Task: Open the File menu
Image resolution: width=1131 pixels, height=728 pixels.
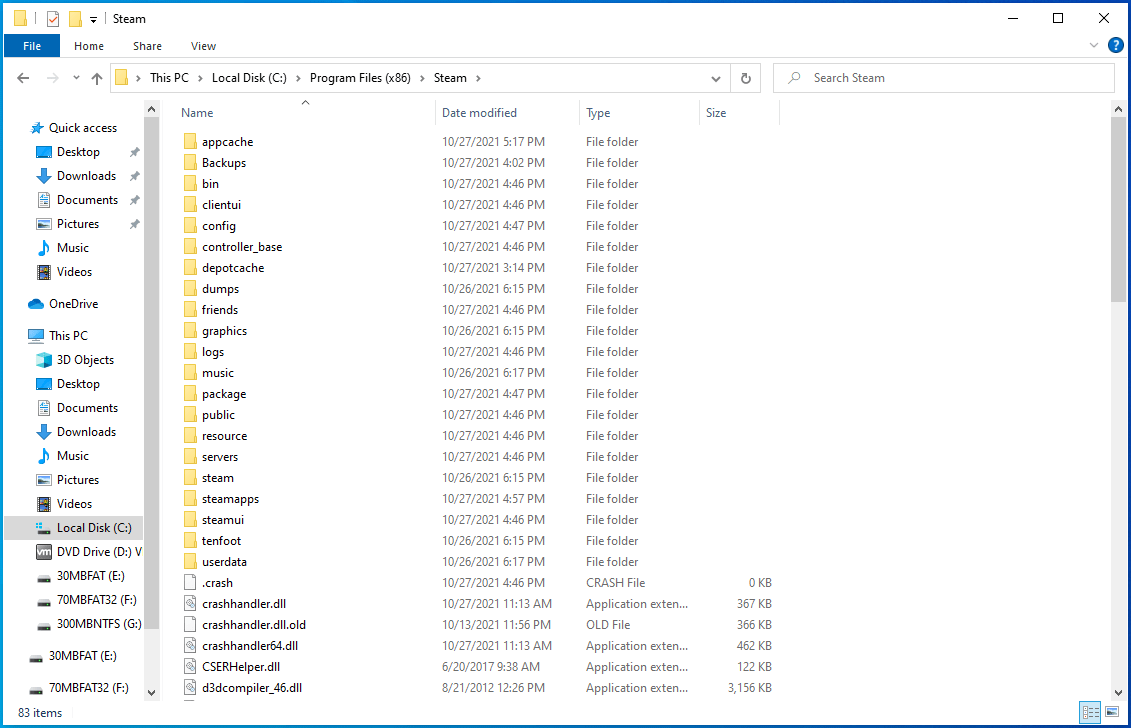Action: pos(32,46)
